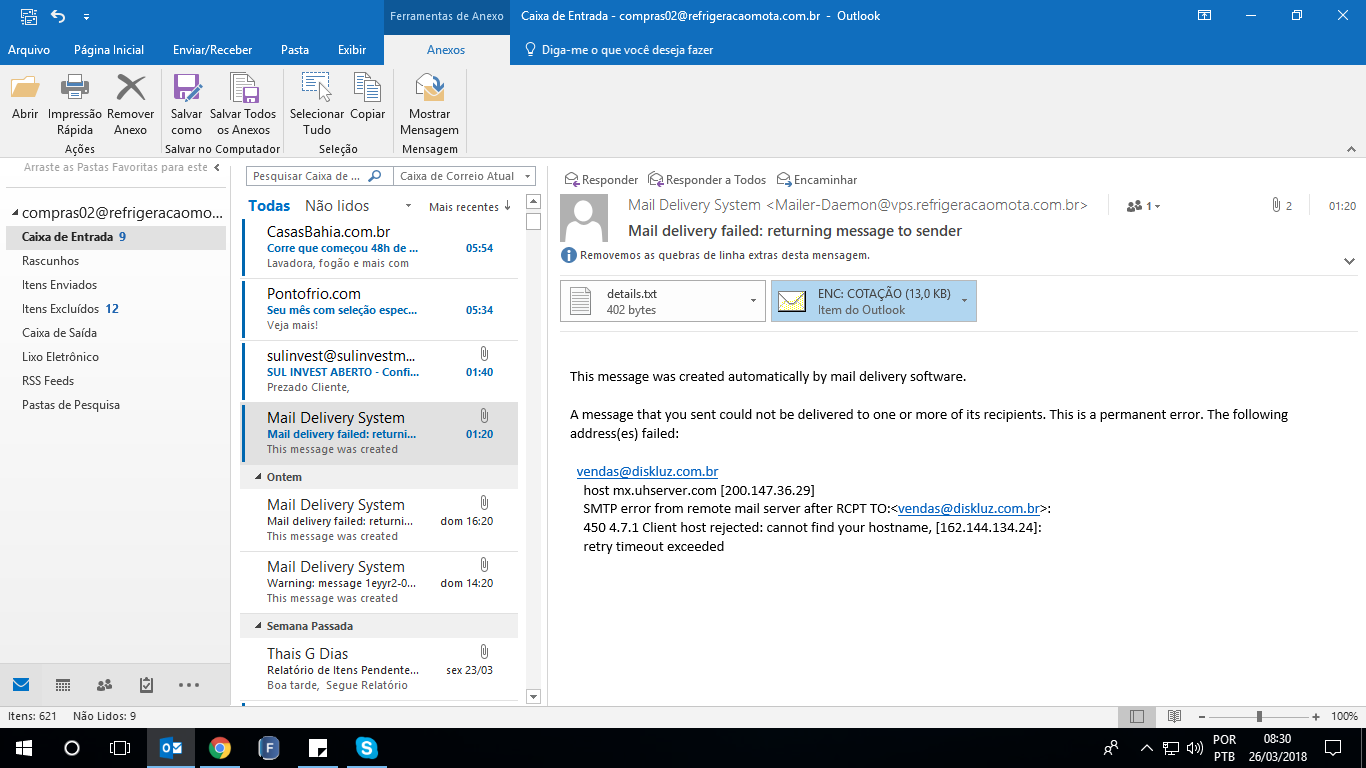
Task: Open the Caixa de Correio Atual dropdown
Action: [464, 176]
